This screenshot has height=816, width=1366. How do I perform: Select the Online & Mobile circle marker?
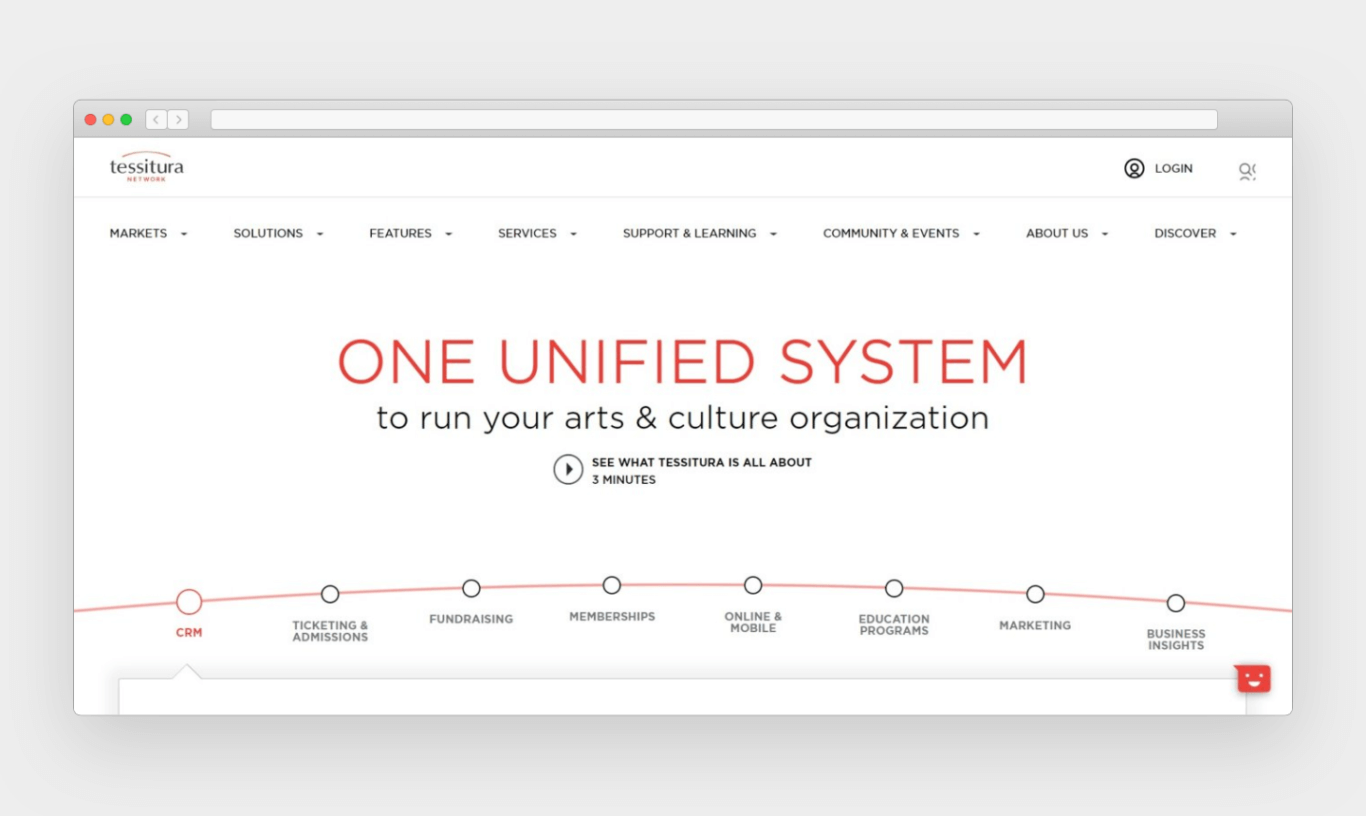pyautogui.click(x=753, y=585)
